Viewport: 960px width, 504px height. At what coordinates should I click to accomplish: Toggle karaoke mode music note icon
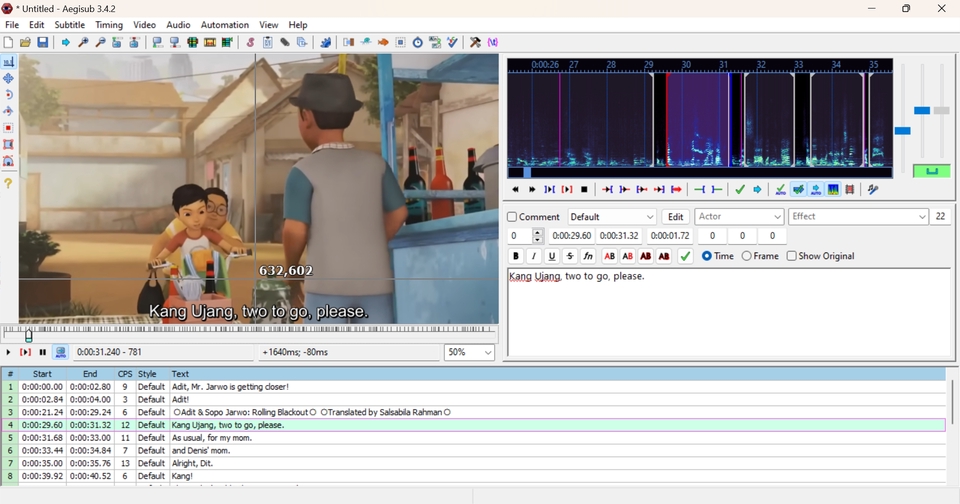point(873,190)
